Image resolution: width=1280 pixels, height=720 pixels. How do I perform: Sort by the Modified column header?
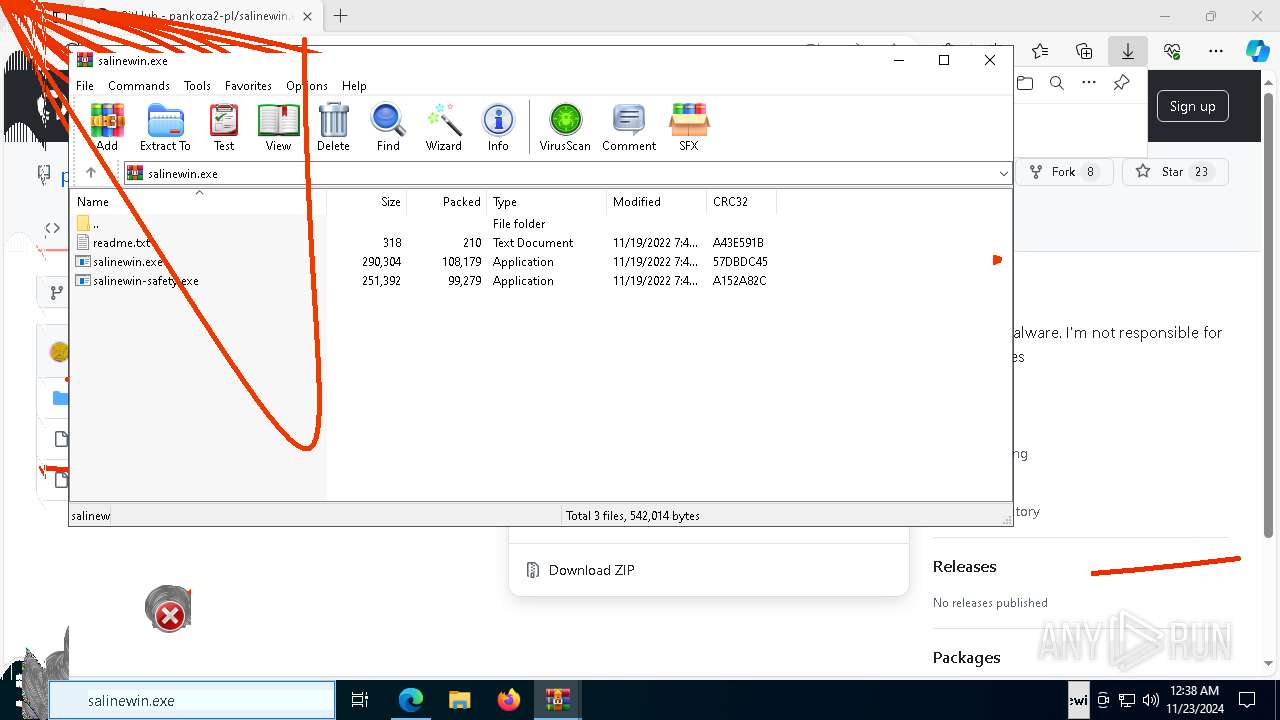(x=656, y=202)
